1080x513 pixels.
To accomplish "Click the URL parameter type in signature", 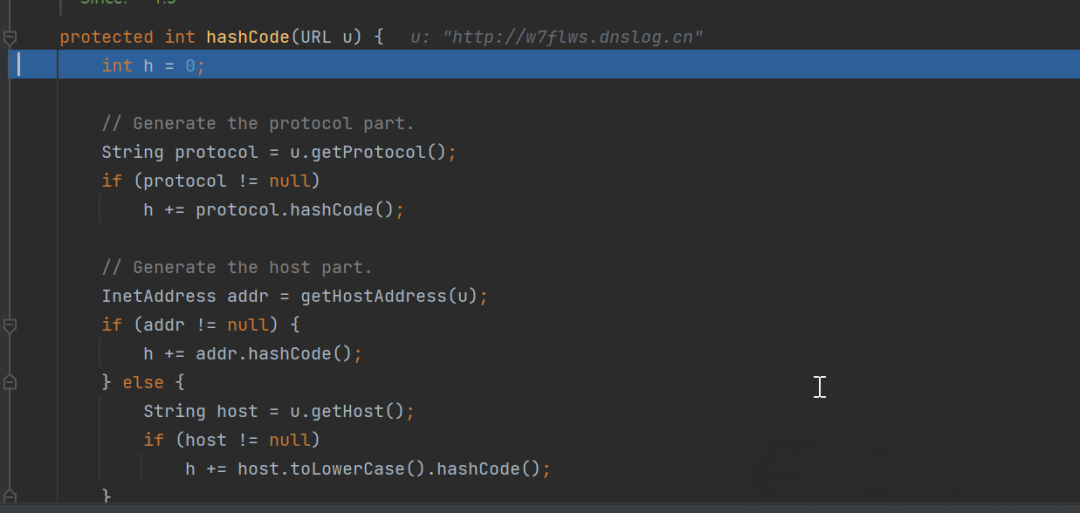I will [x=316, y=37].
